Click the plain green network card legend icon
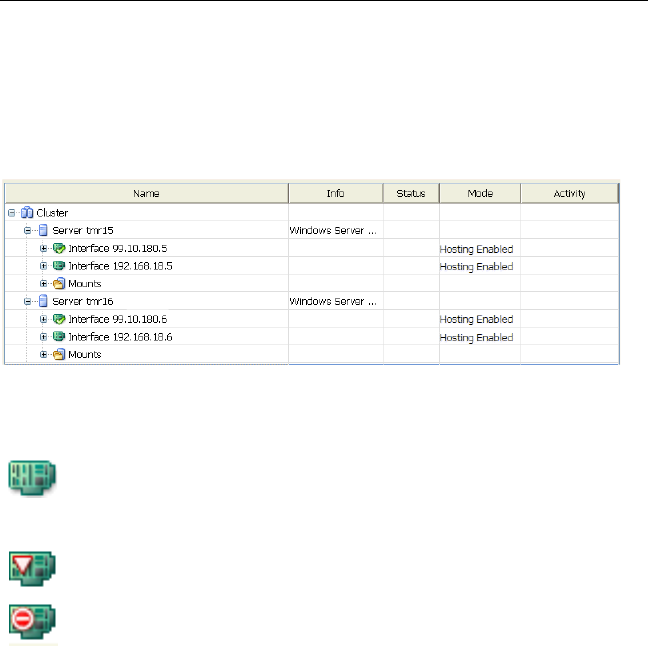 [32, 476]
